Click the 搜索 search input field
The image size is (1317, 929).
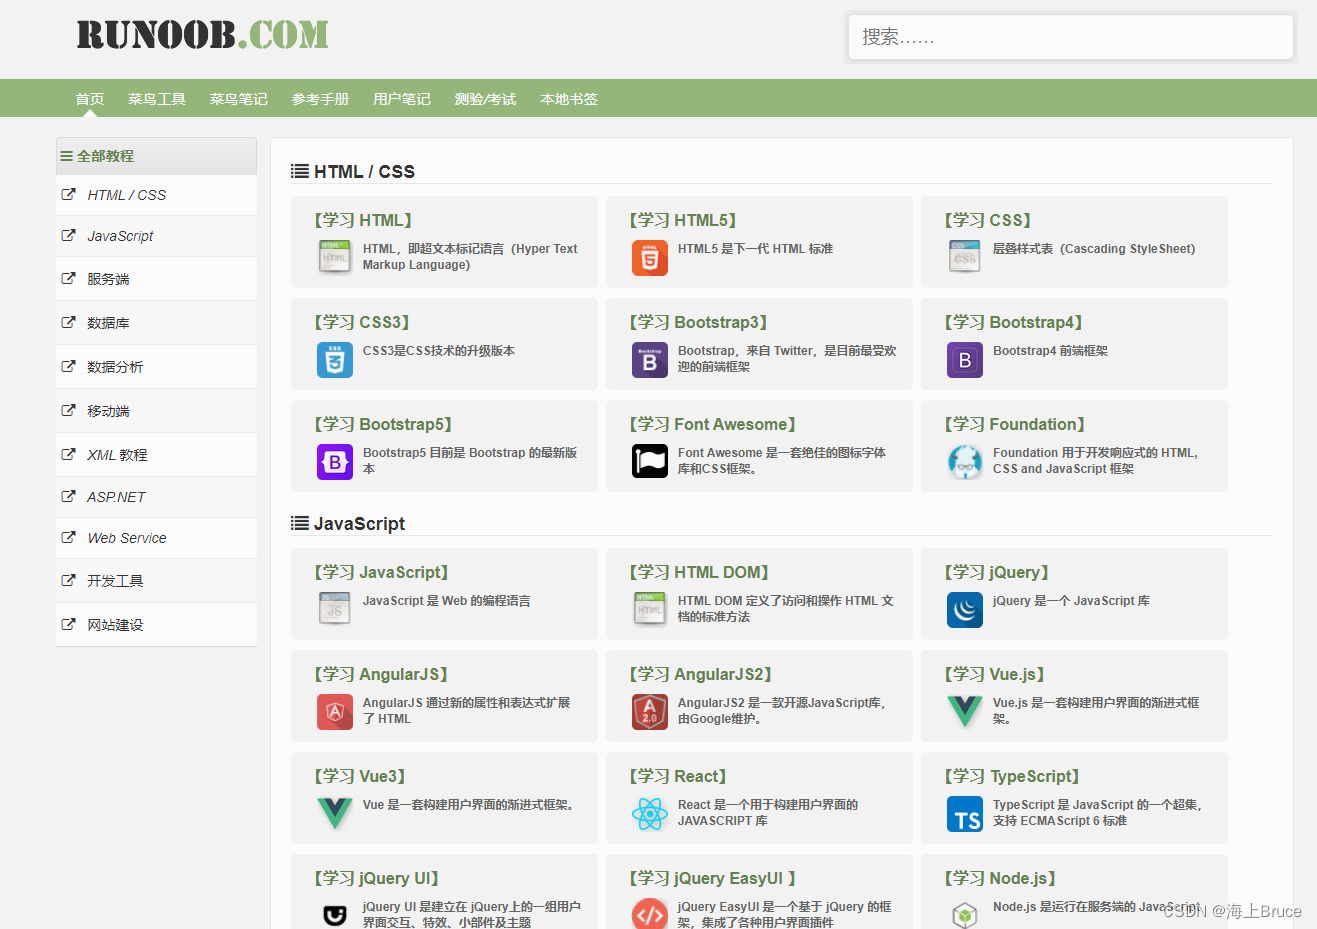1071,37
